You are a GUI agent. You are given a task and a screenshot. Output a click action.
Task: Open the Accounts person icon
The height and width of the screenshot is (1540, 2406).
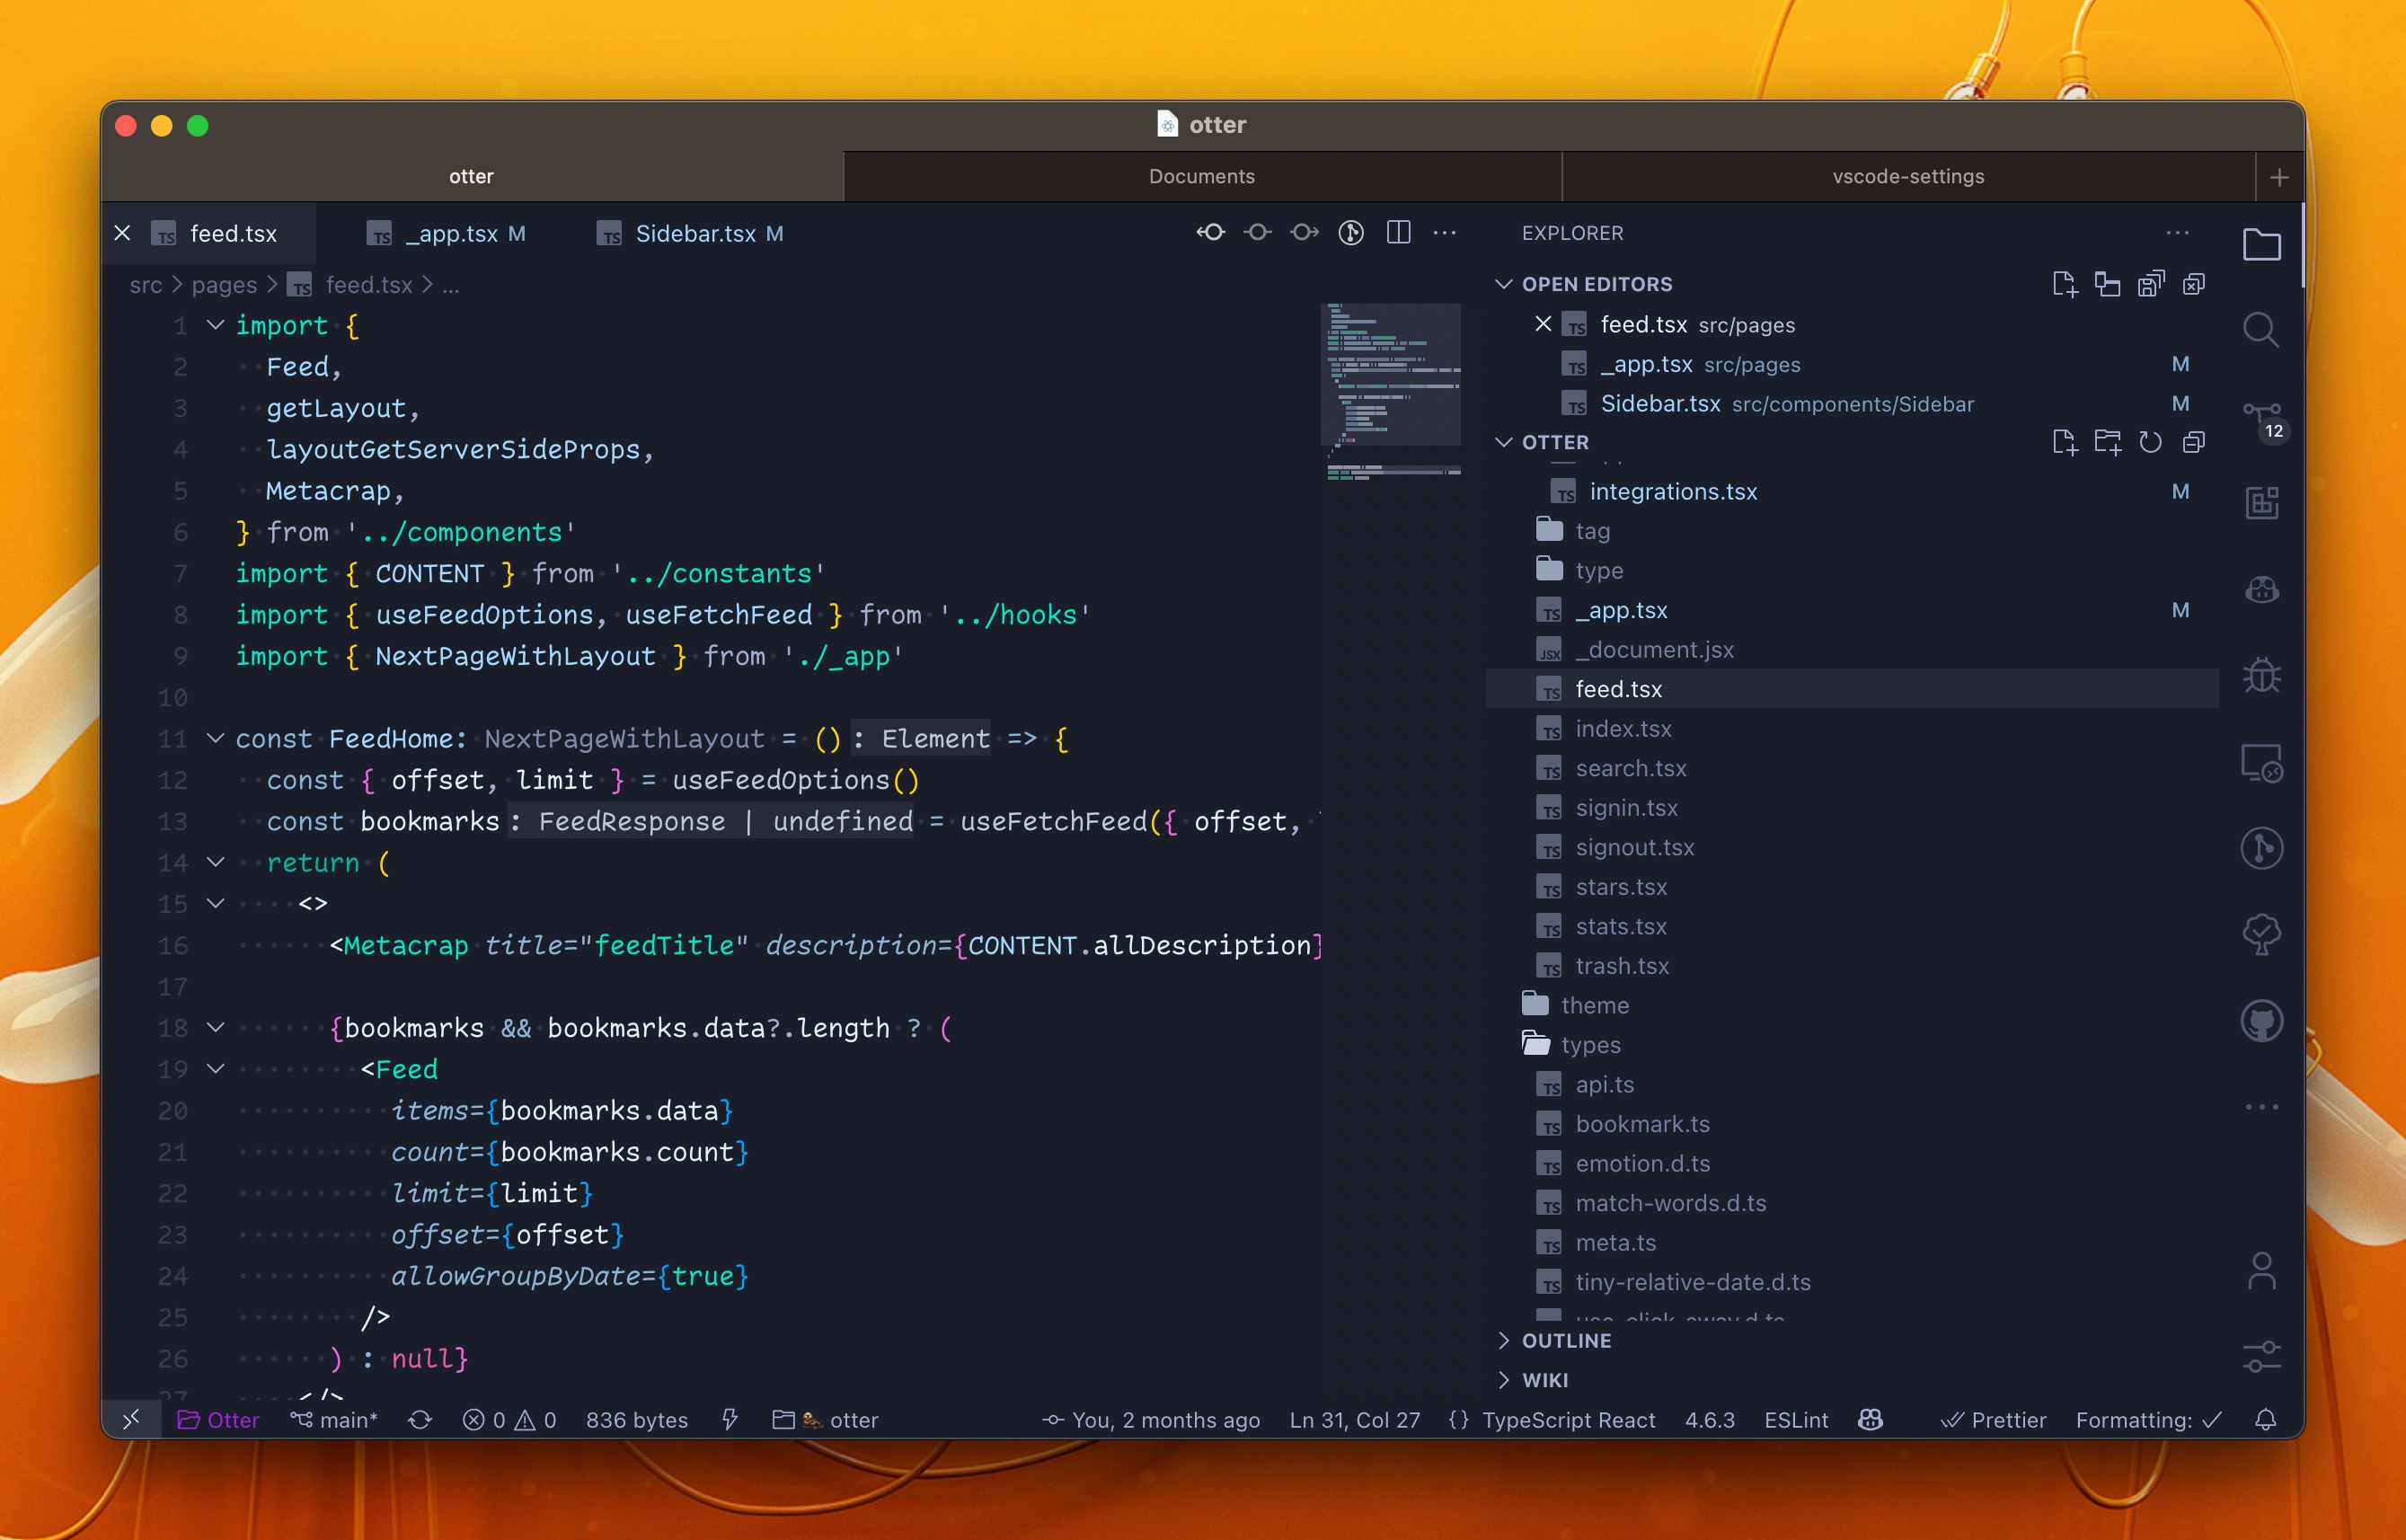pos(2261,1271)
